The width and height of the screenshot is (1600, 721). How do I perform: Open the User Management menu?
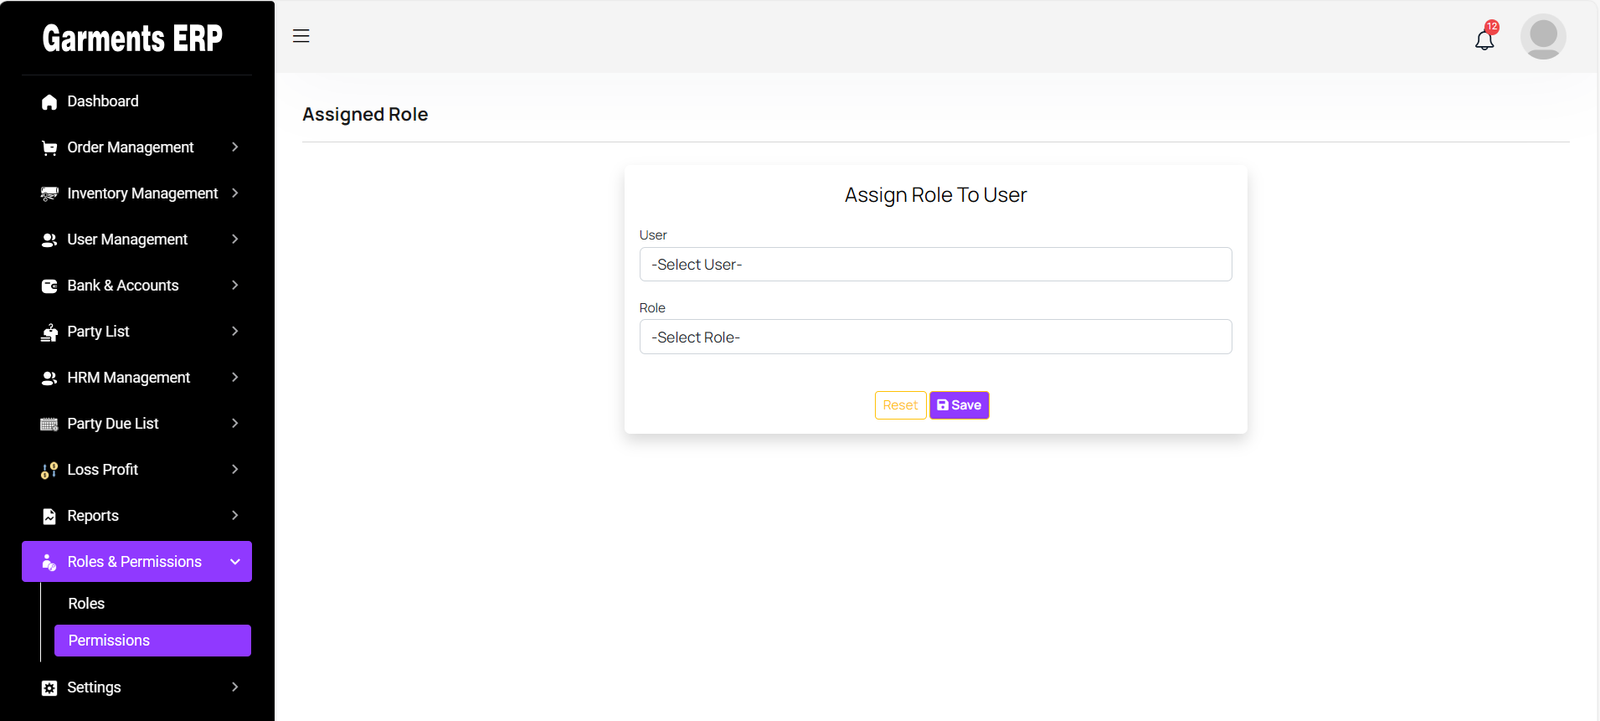[x=127, y=240]
